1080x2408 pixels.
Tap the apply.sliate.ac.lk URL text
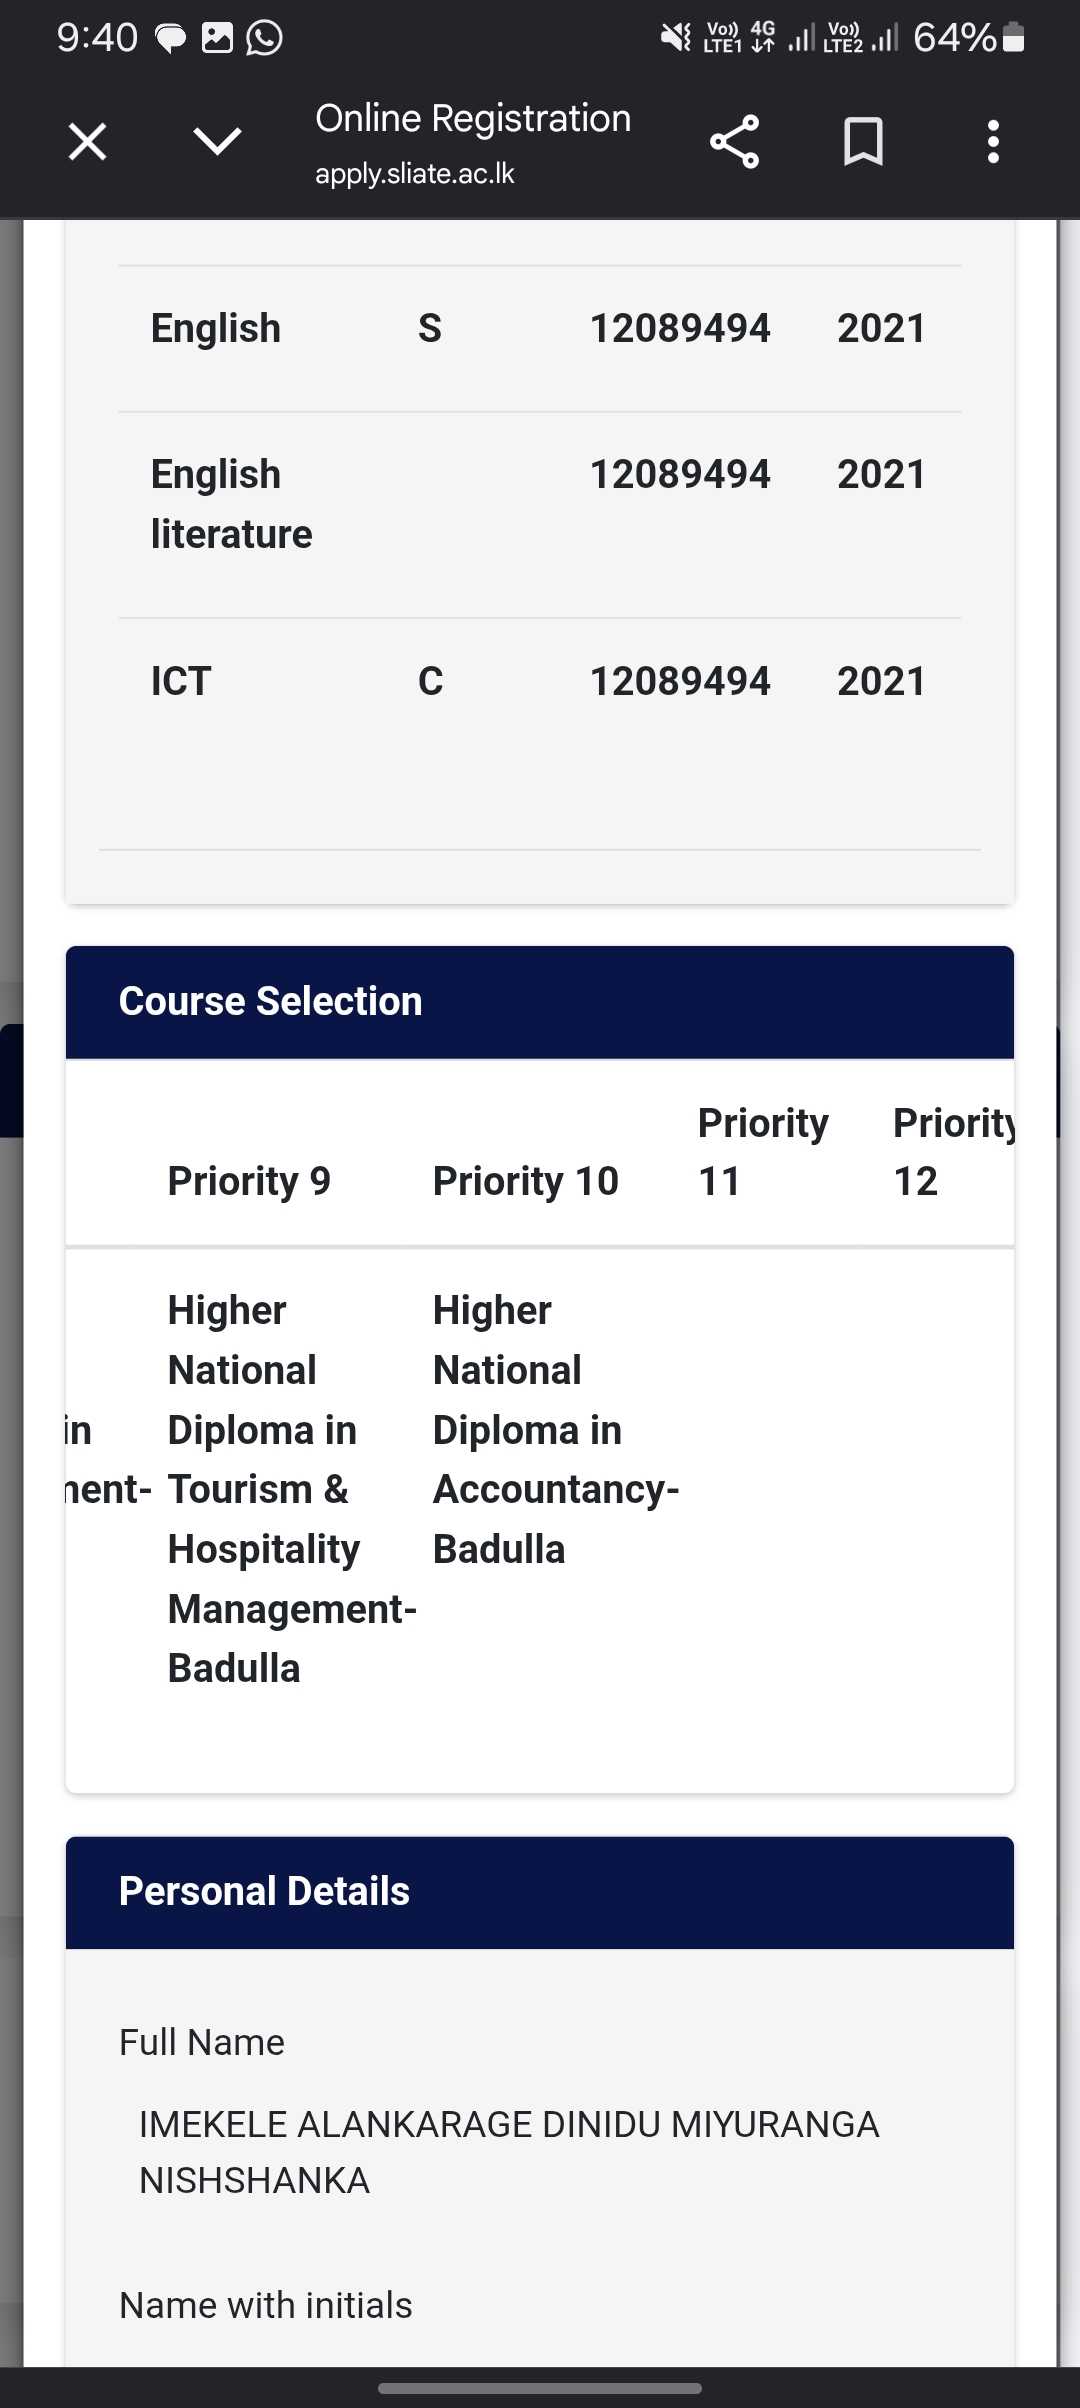click(414, 173)
